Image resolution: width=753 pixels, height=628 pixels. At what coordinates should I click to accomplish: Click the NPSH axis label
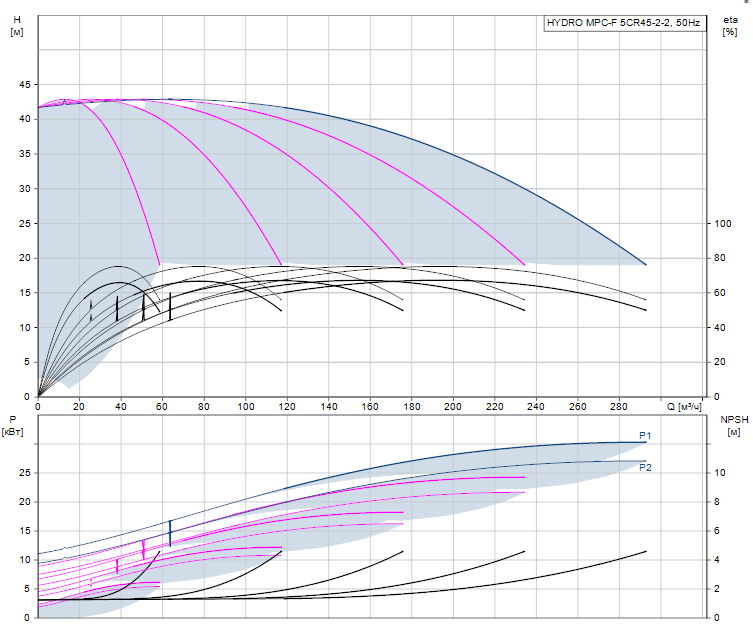[x=734, y=425]
